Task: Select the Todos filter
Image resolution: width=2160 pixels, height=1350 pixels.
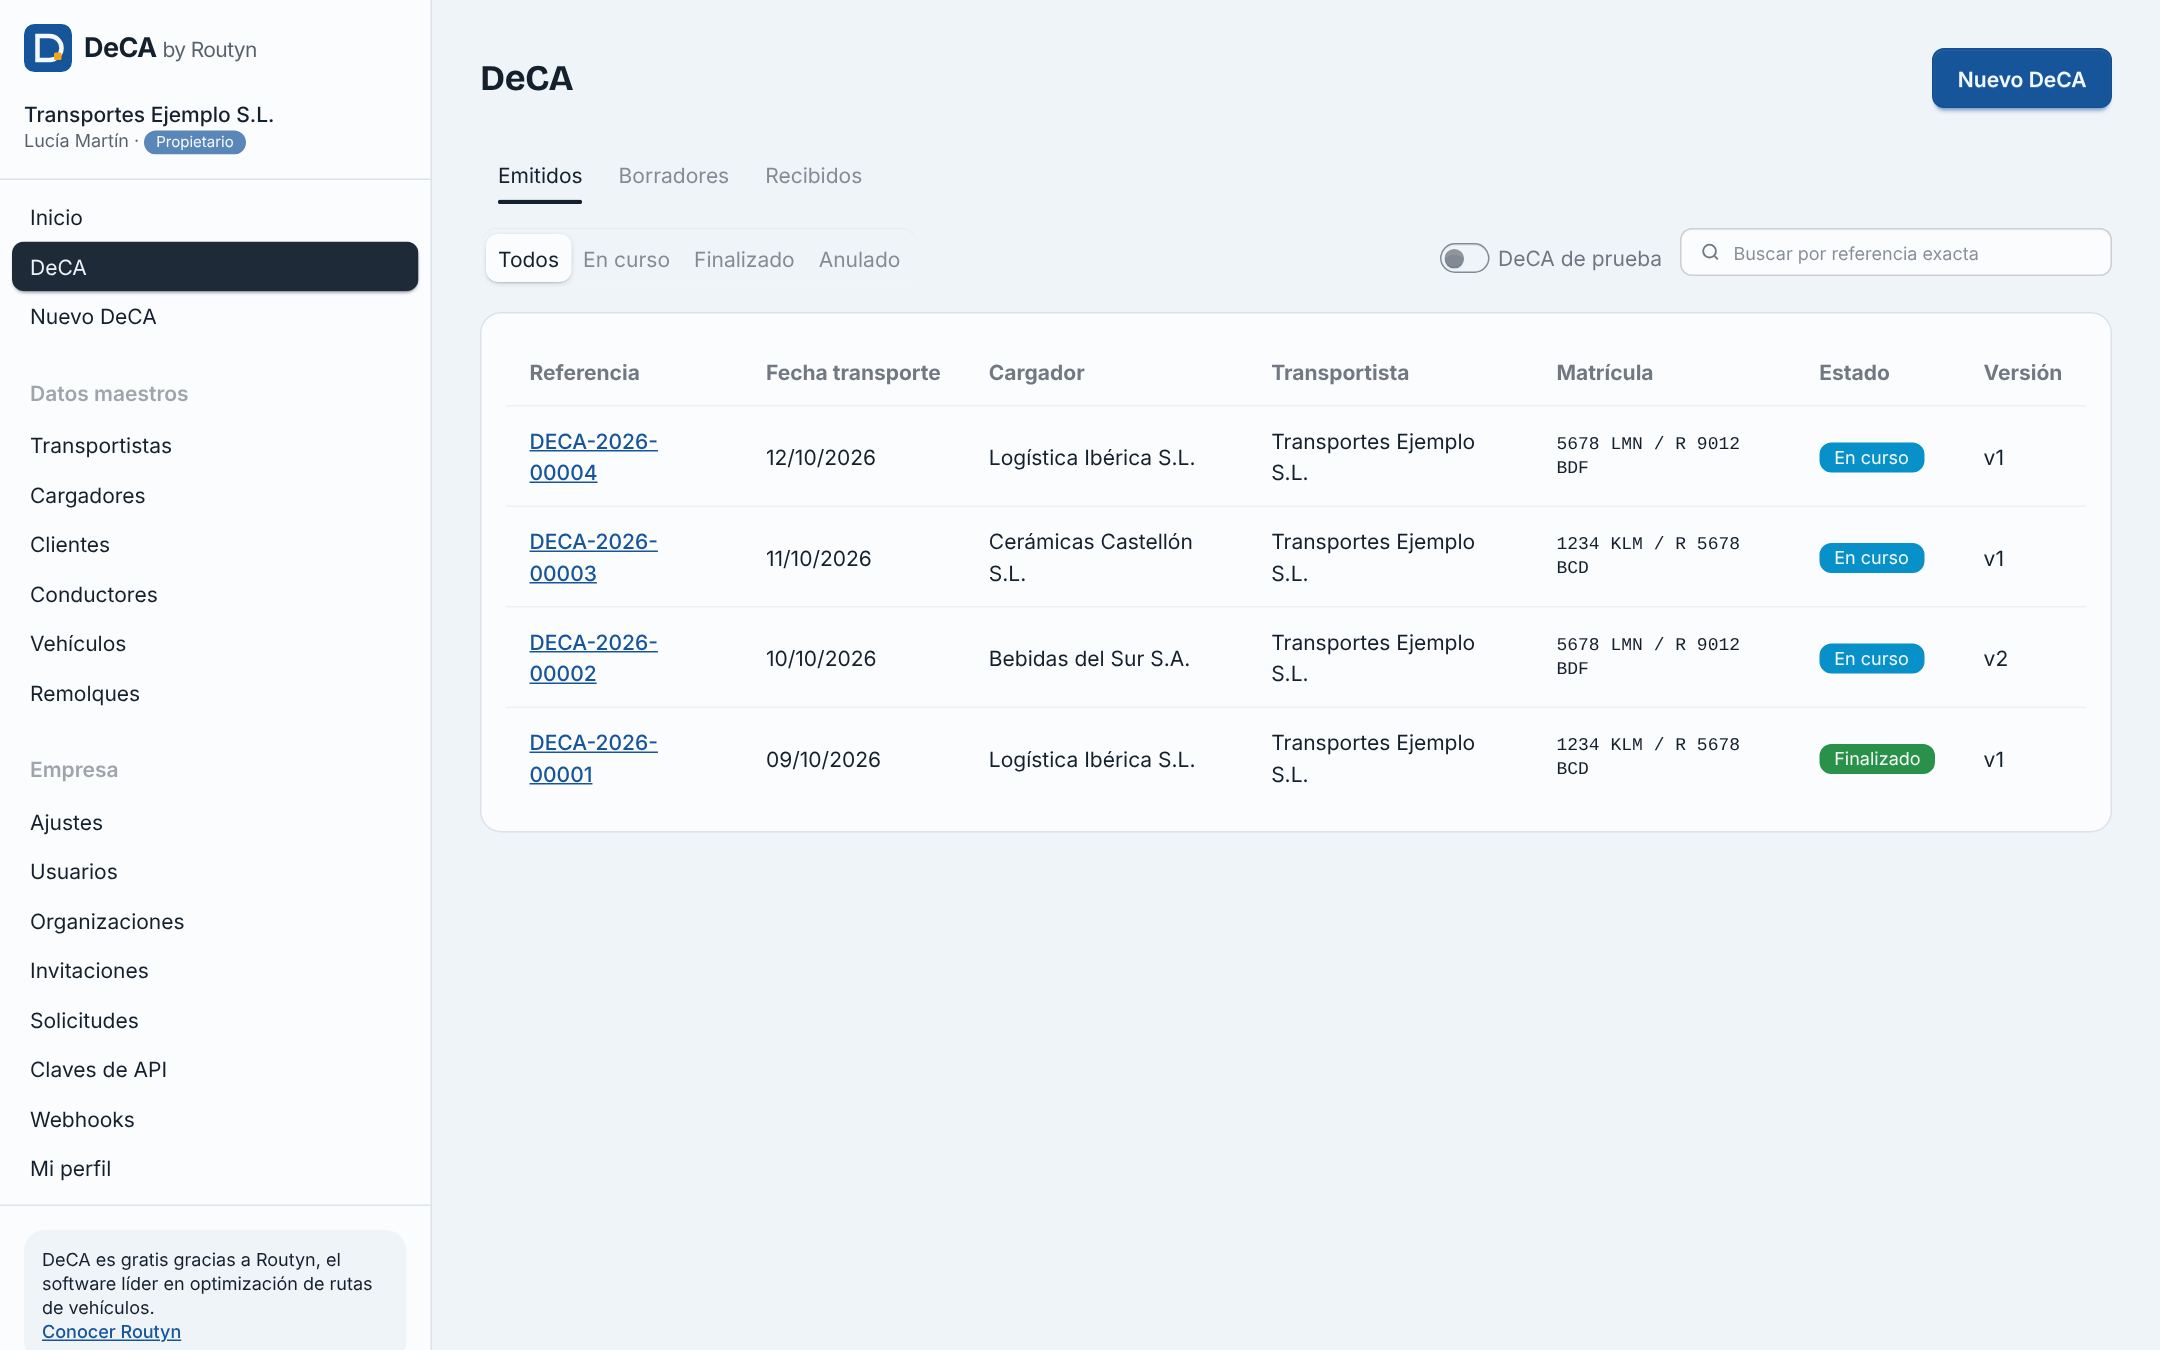Action: [x=528, y=260]
